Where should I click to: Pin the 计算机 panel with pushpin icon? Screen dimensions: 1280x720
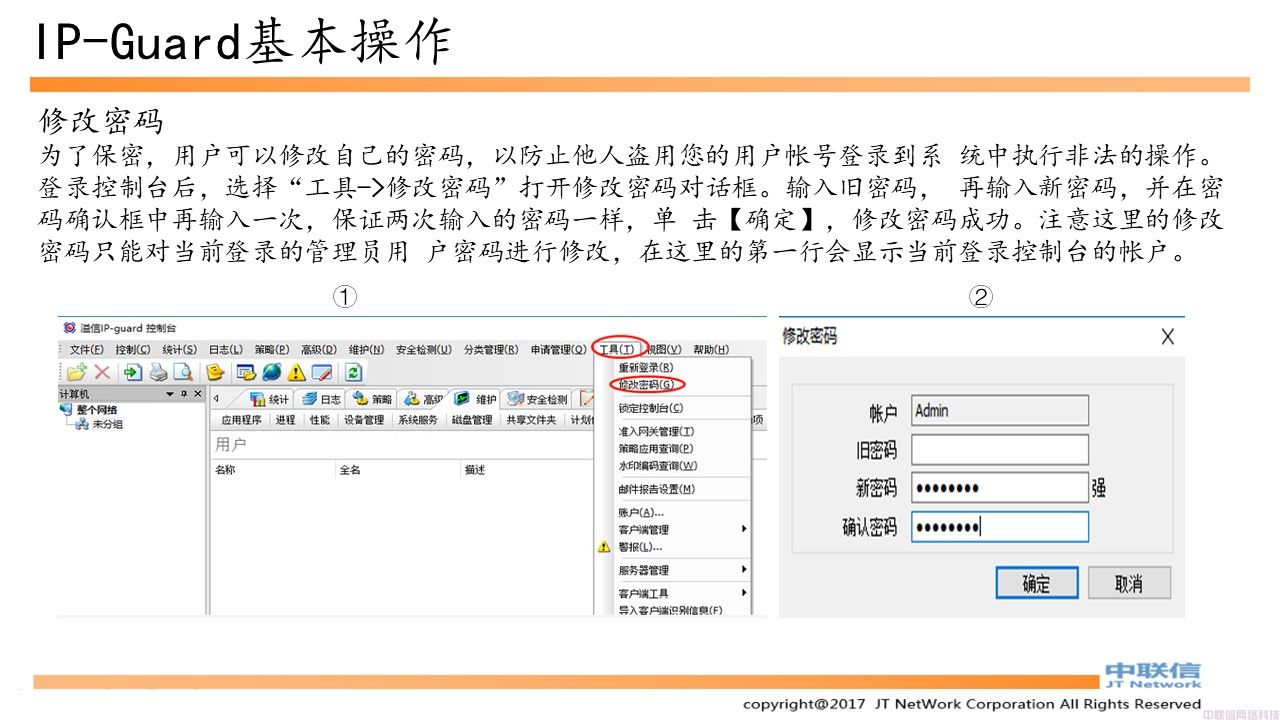click(184, 394)
